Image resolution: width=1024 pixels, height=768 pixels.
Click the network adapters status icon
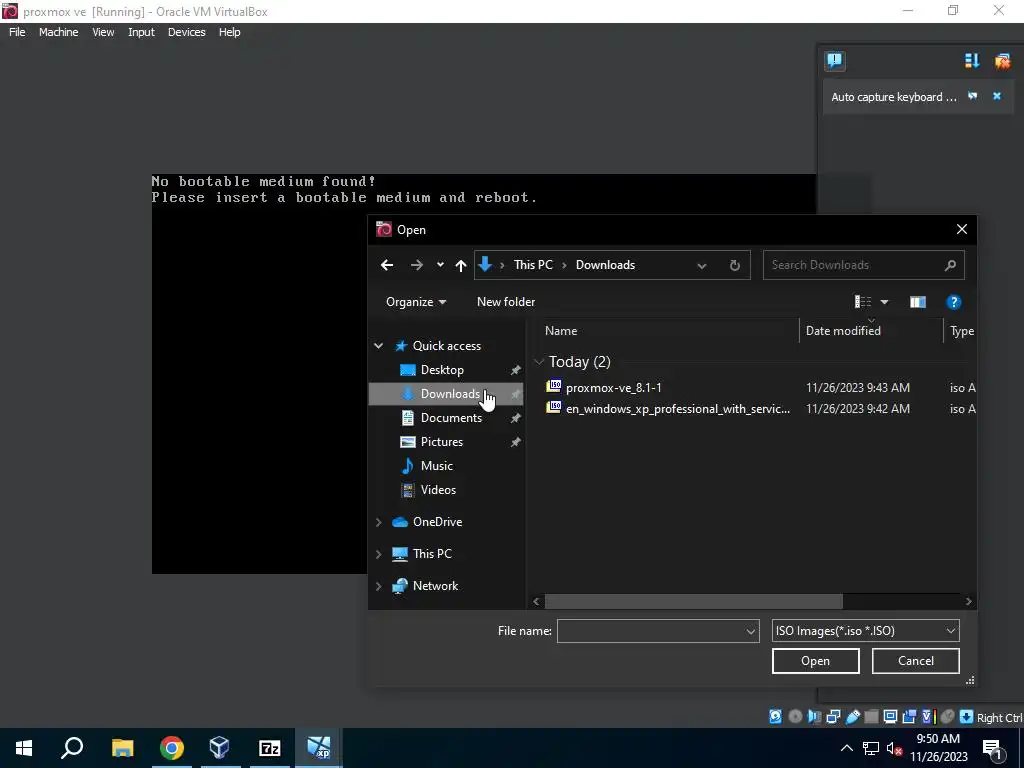833,716
